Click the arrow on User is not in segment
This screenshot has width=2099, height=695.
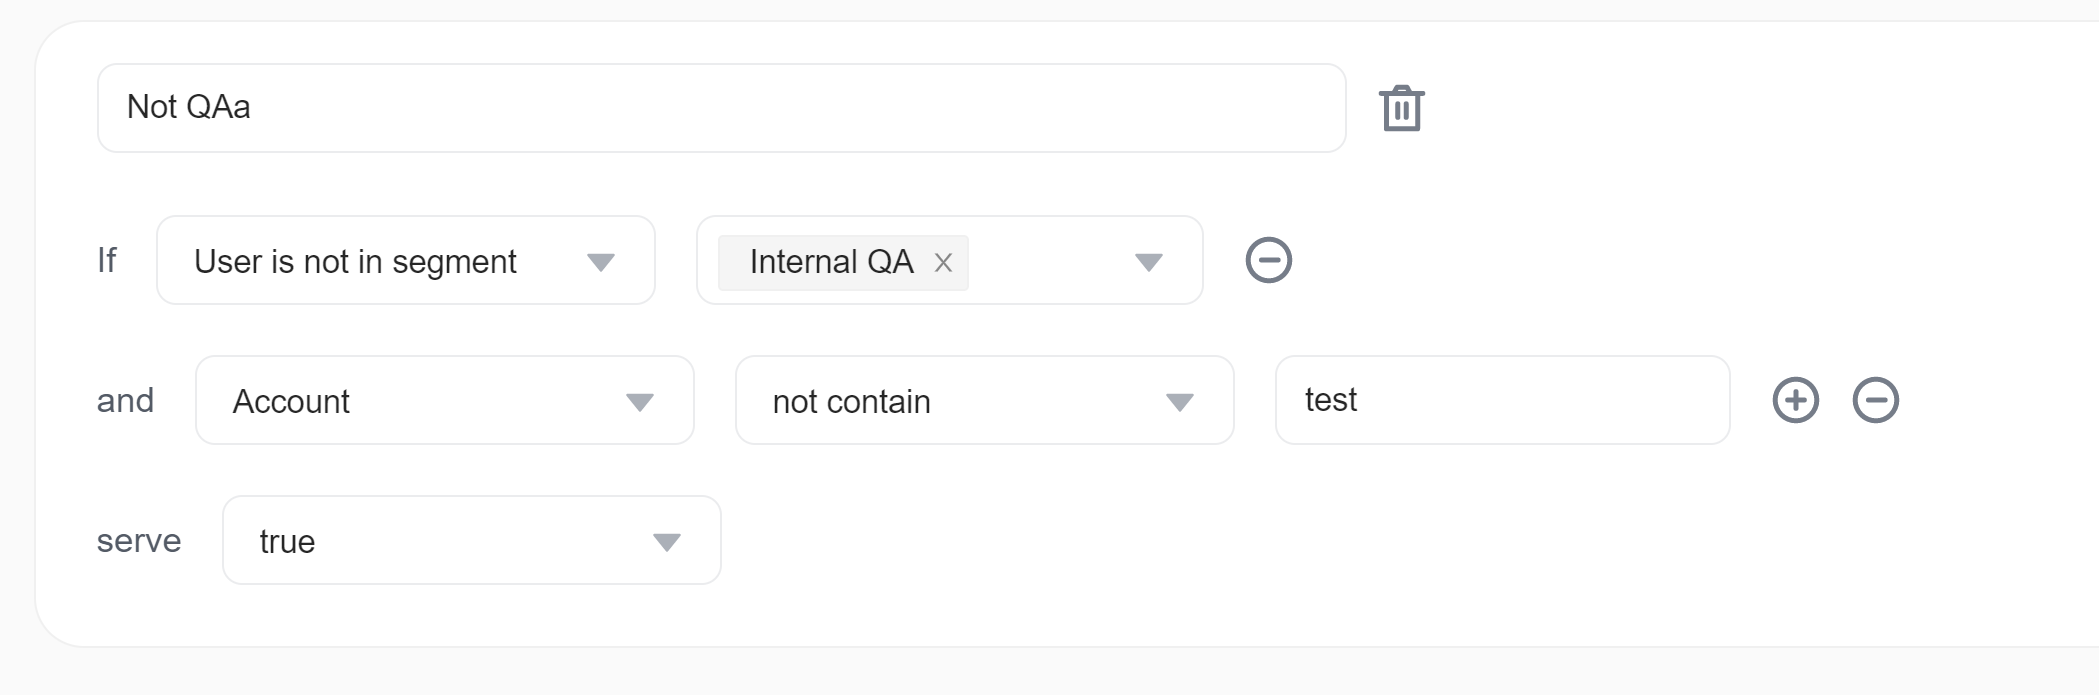tap(600, 262)
